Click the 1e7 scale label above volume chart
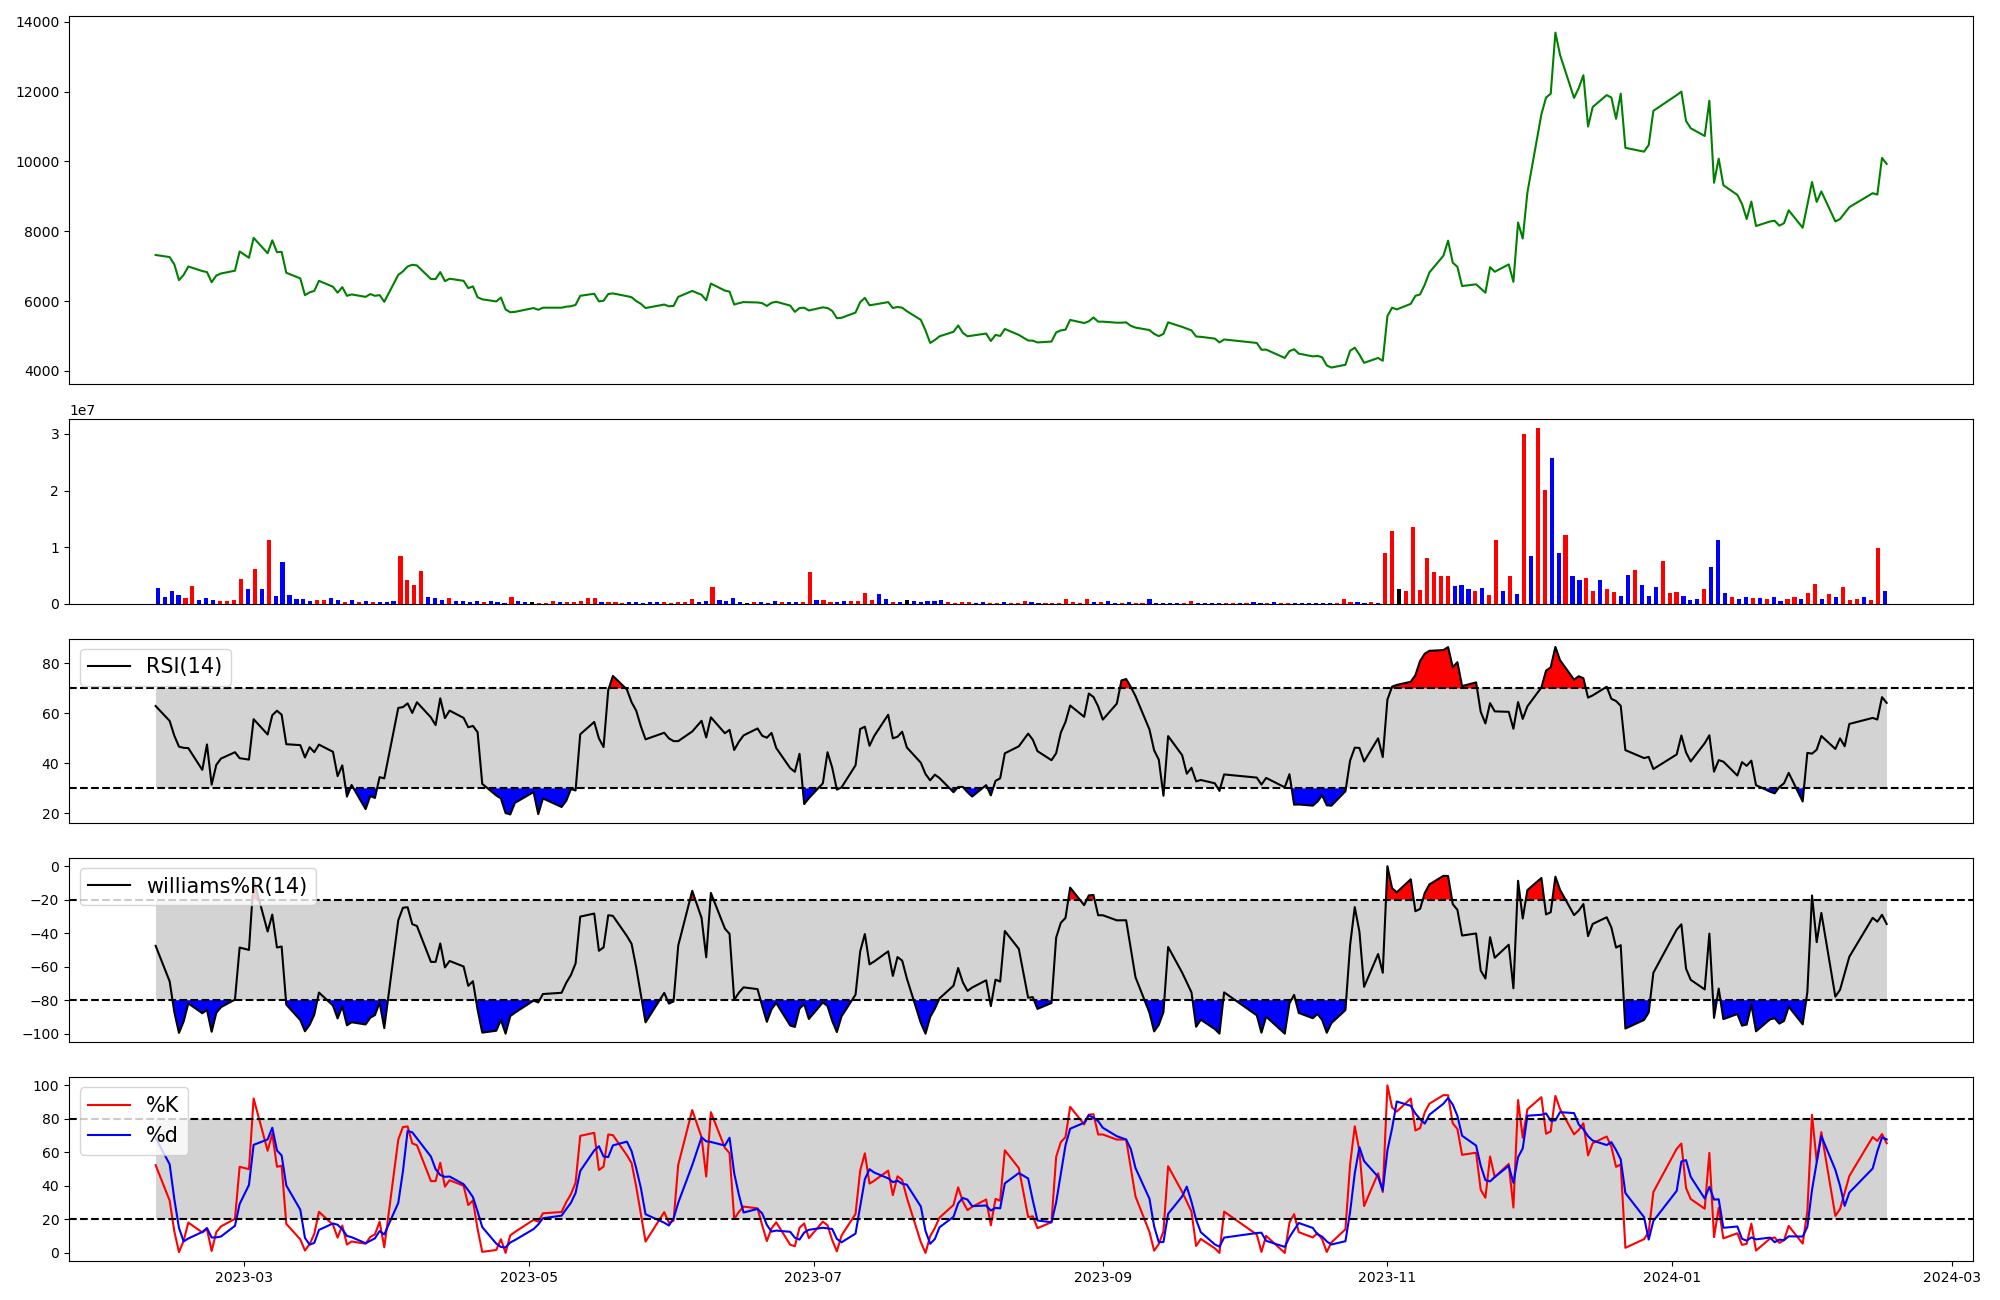Viewport: 2000px width, 1300px height. (x=82, y=410)
